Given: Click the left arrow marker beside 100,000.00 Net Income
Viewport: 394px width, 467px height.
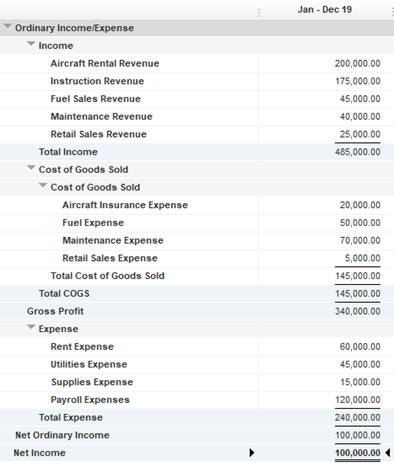Looking at the screenshot, I should 388,453.
